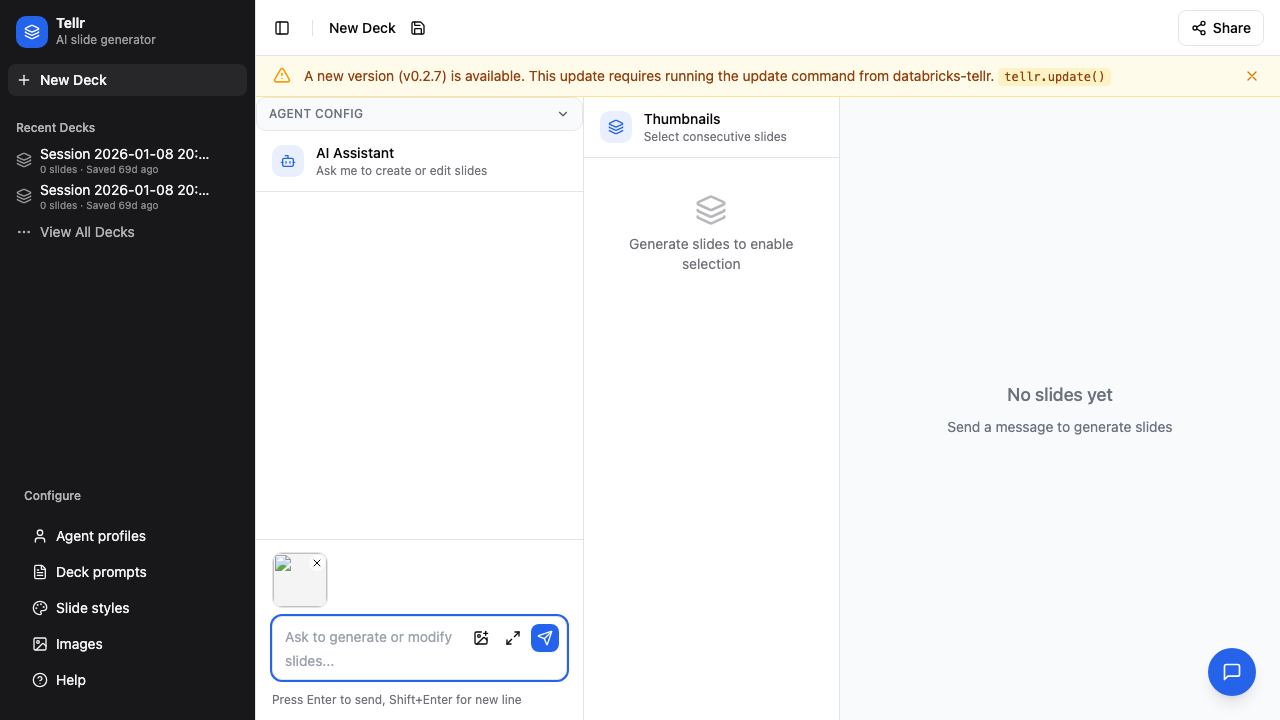Focus the slide generation input field
The image size is (1280, 720).
coord(370,648)
